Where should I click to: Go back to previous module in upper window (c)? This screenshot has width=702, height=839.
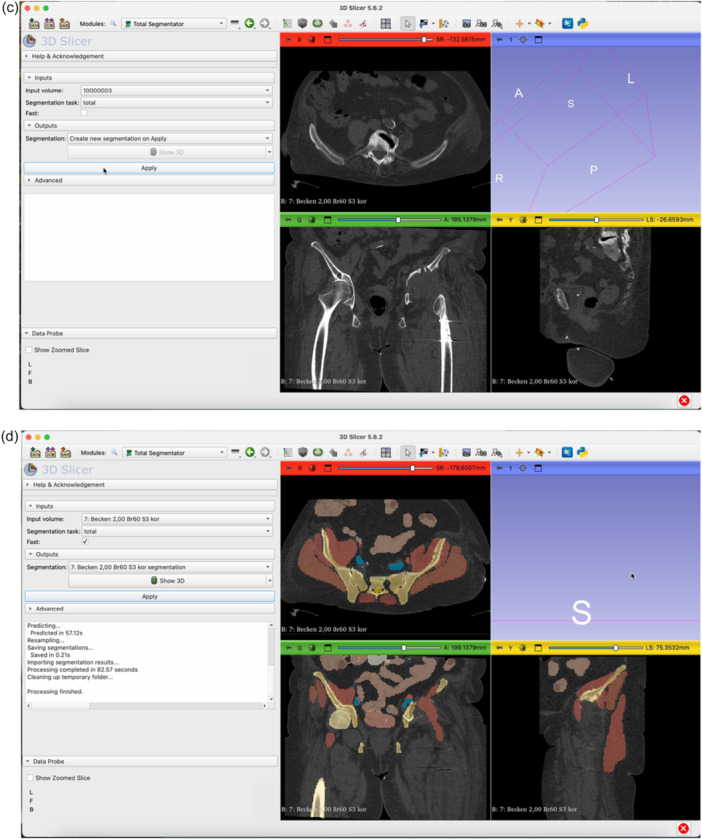point(249,23)
